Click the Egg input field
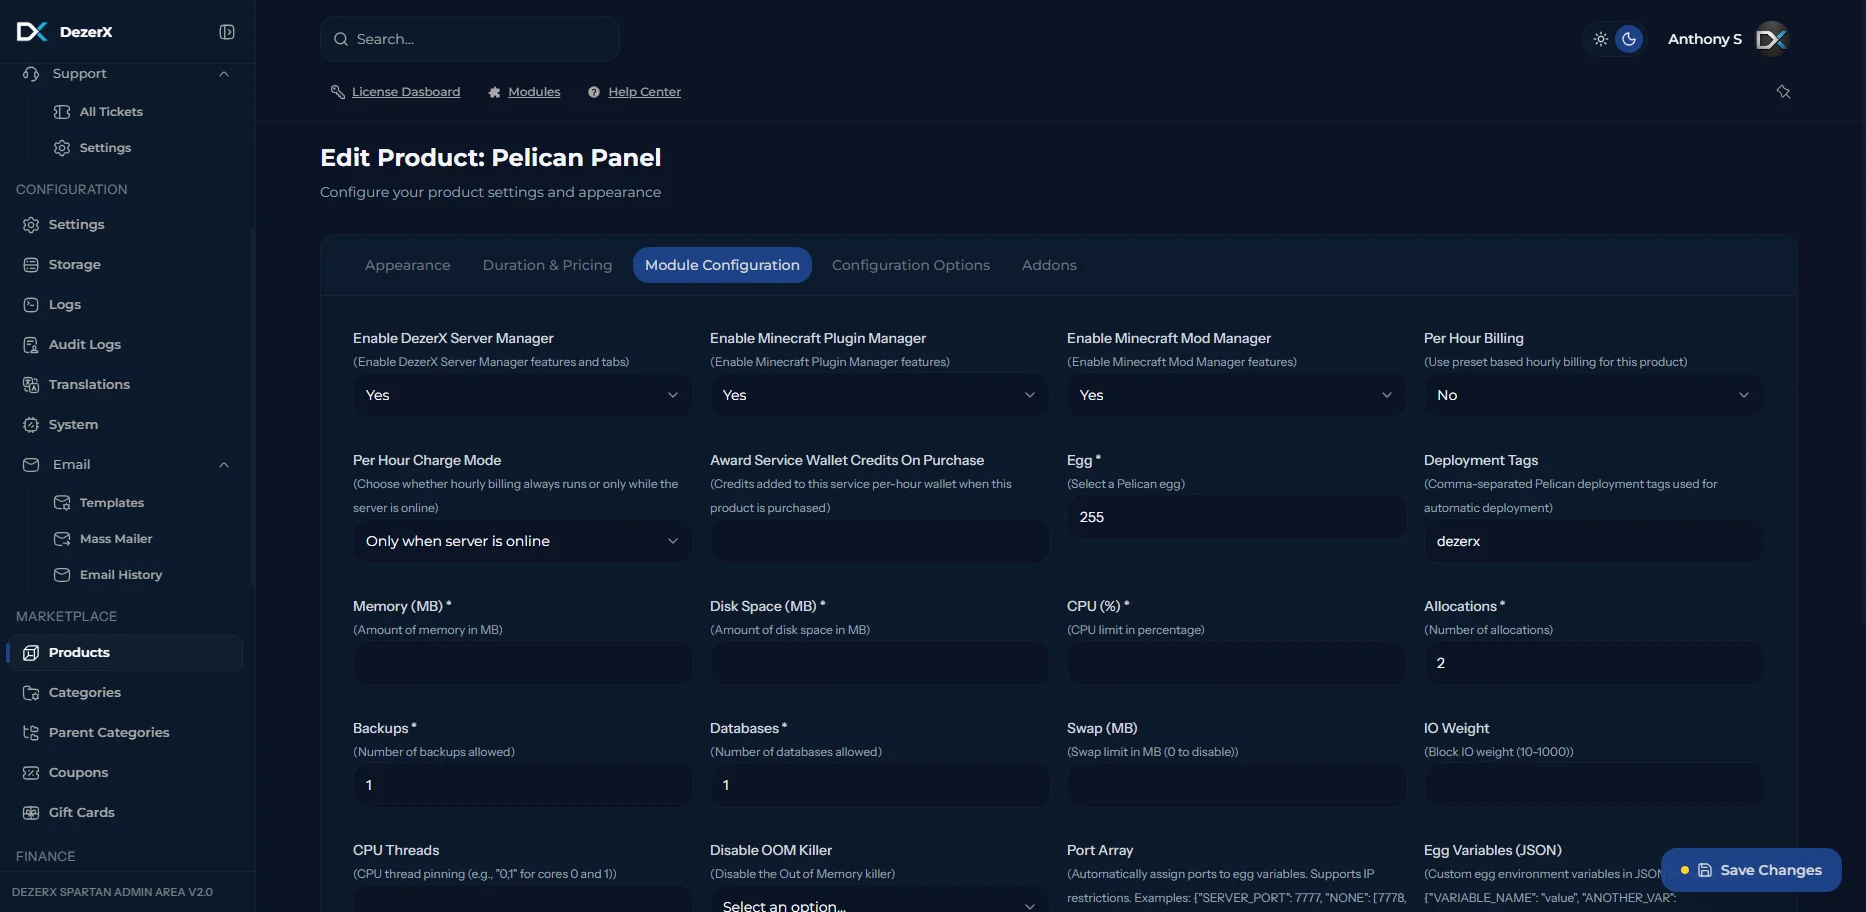The image size is (1866, 912). pos(1237,517)
